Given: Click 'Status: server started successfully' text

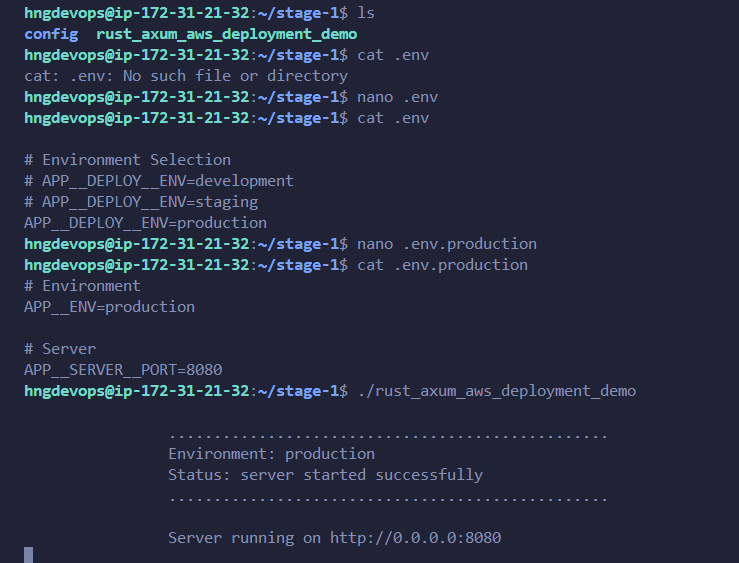Looking at the screenshot, I should [325, 475].
